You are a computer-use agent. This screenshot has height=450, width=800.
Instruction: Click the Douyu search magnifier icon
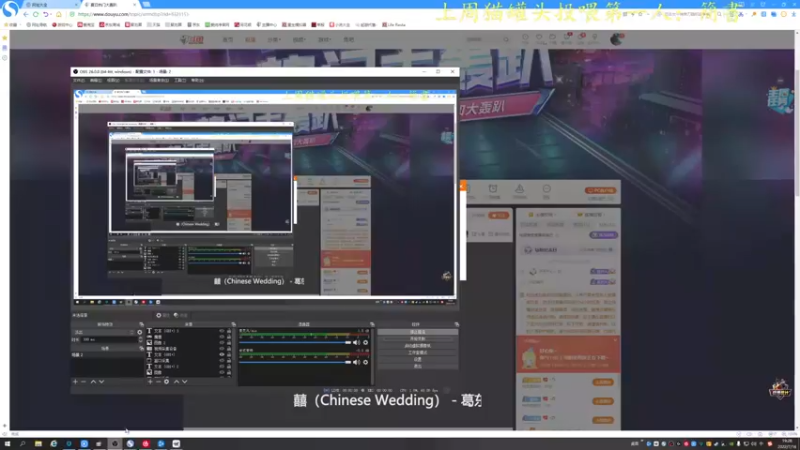pyautogui.click(x=506, y=39)
